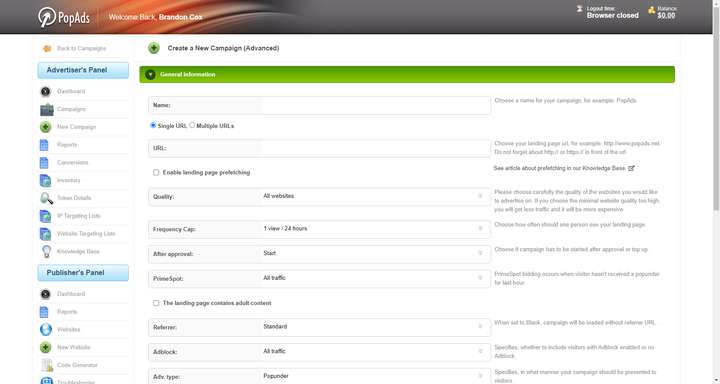Click the publisher Reports document icon
This screenshot has width=720, height=384.
pyautogui.click(x=44, y=312)
